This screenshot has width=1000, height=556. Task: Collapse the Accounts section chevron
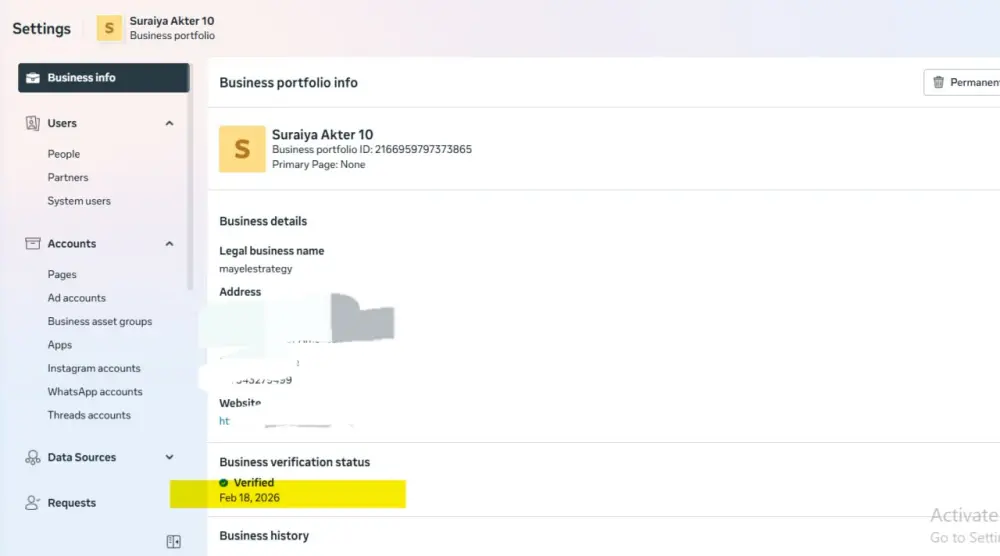point(169,244)
